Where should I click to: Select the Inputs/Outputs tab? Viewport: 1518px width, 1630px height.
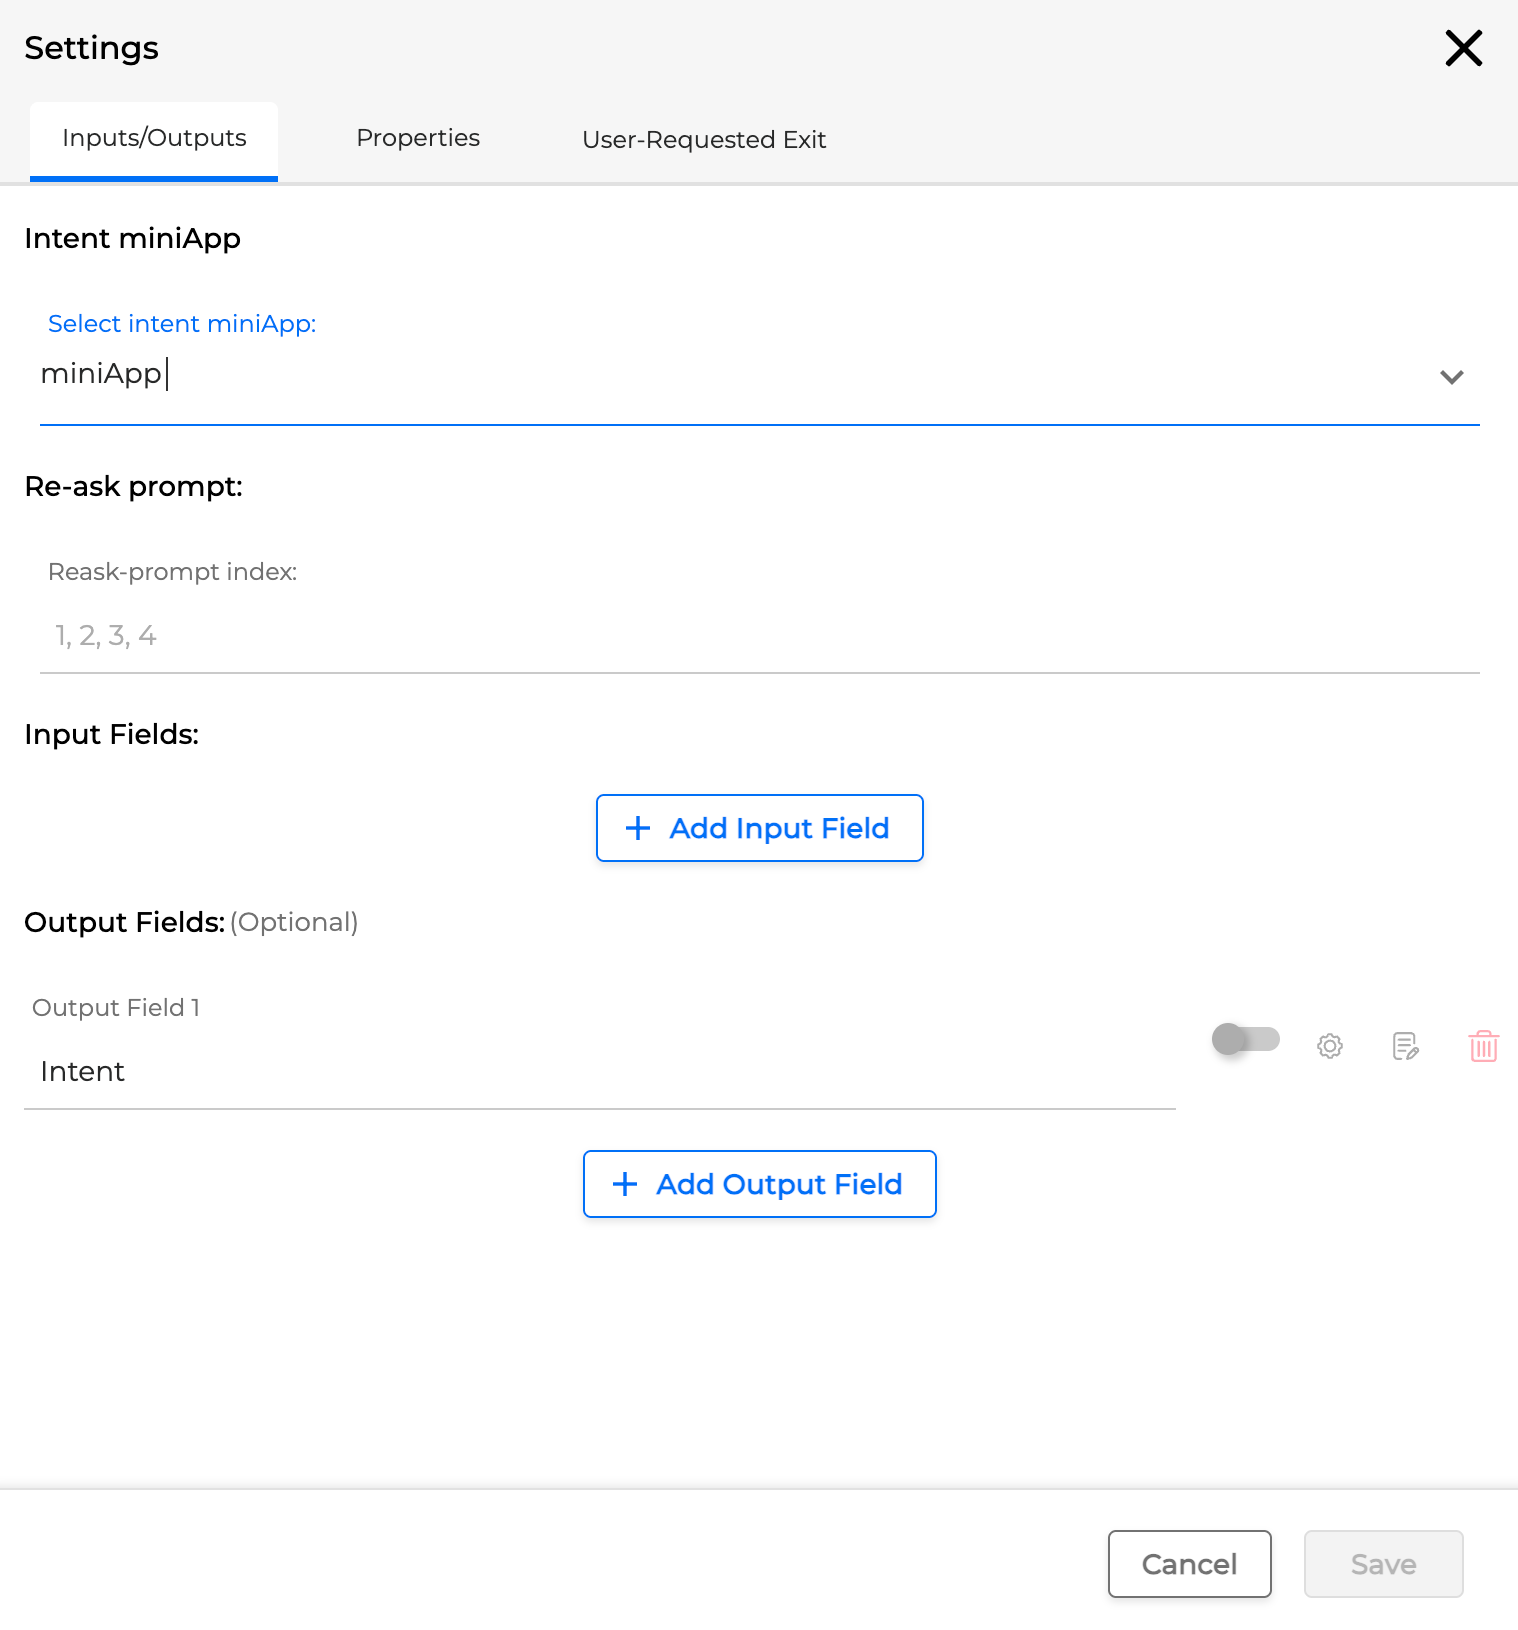(x=154, y=138)
